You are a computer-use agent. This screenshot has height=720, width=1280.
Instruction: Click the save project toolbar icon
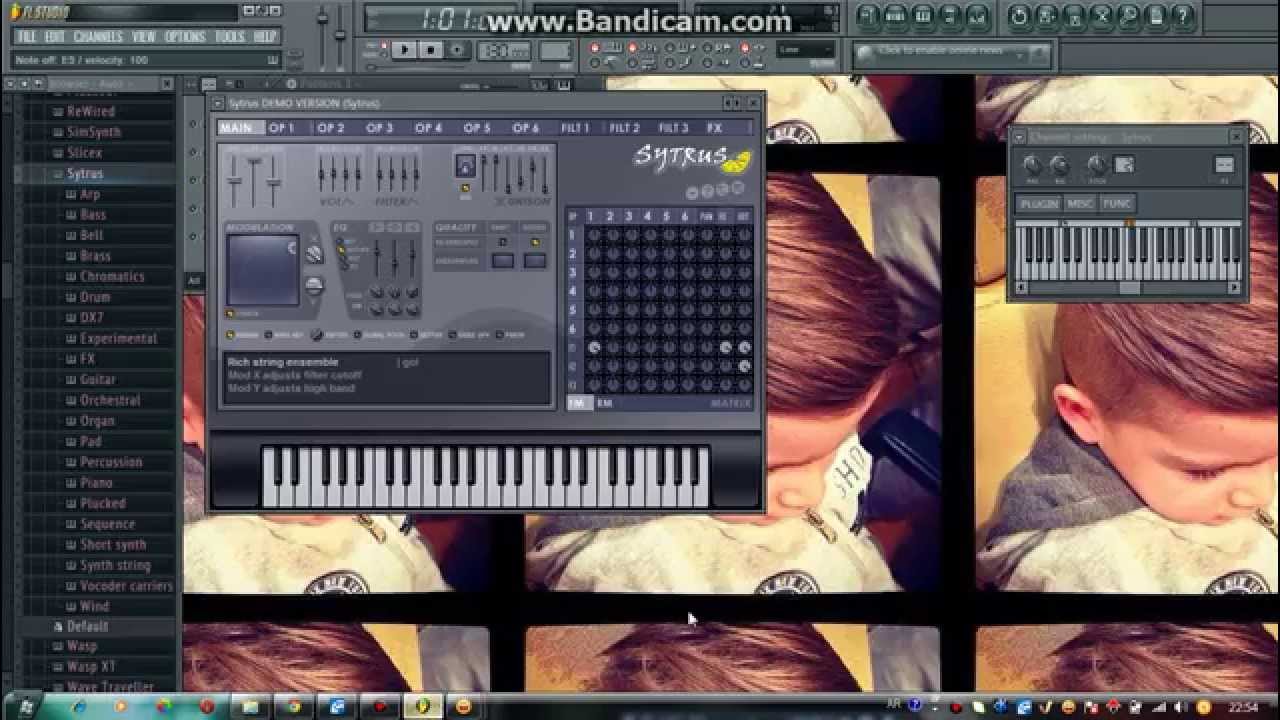pos(1046,16)
